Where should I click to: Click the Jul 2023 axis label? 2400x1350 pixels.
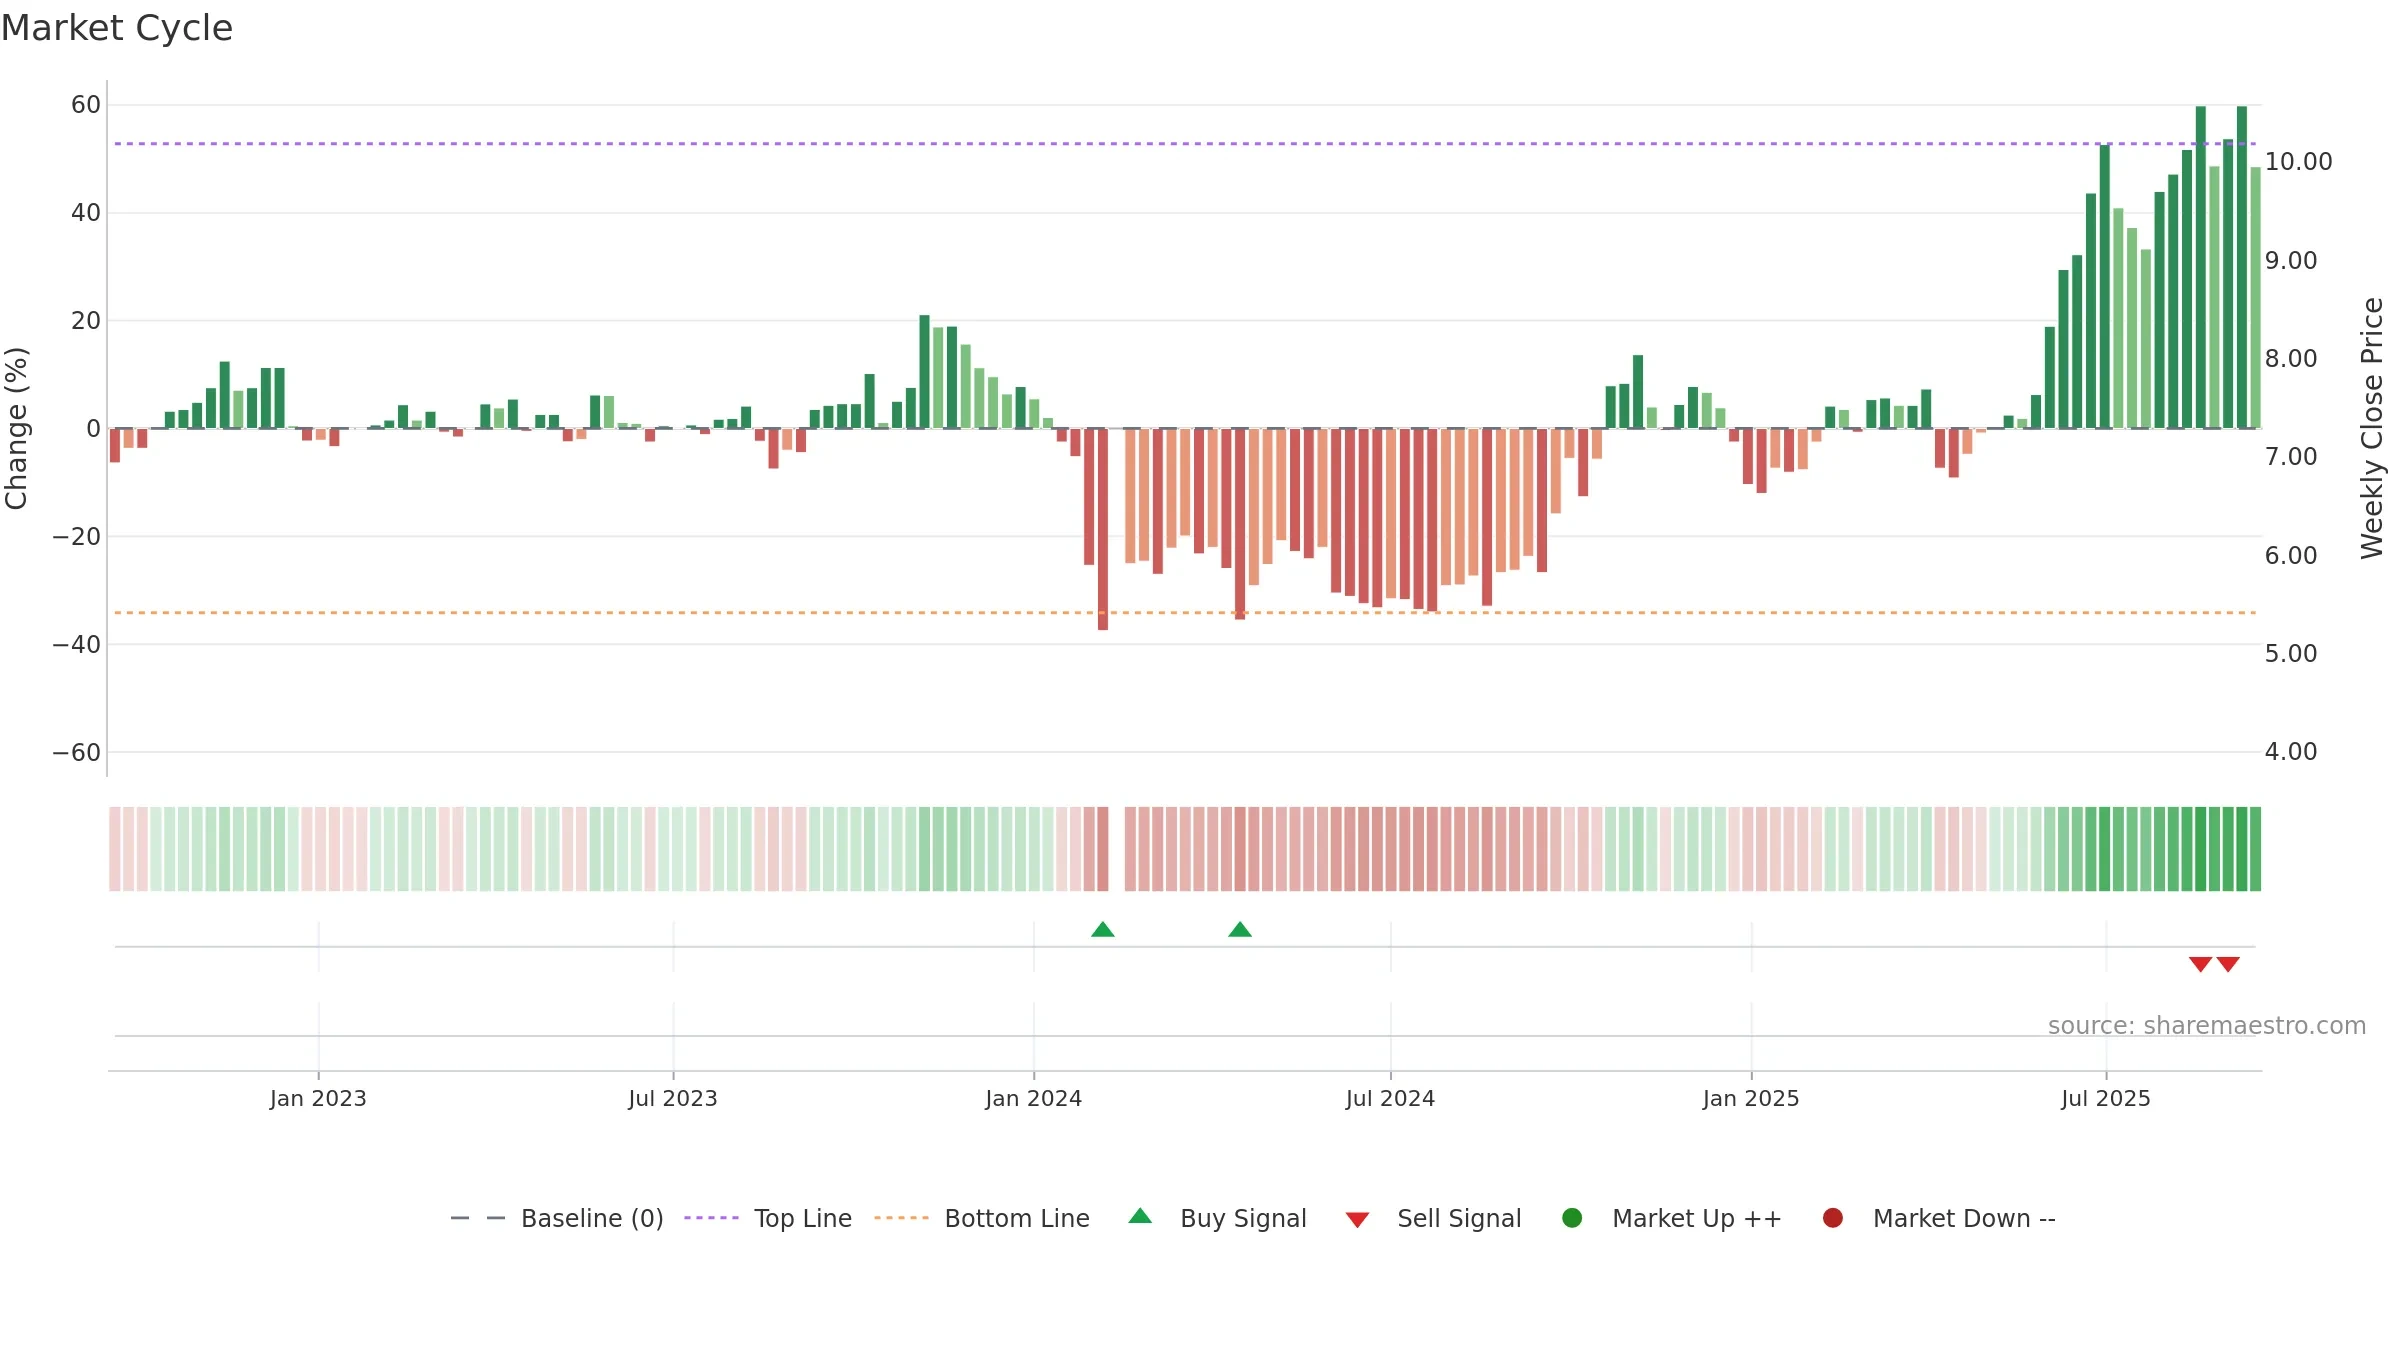[673, 1098]
